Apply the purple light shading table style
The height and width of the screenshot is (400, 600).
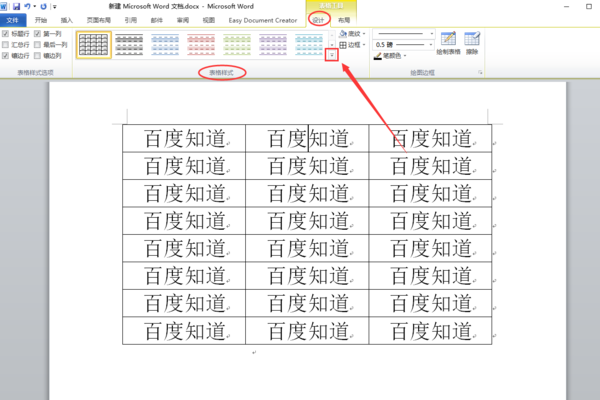[273, 45]
